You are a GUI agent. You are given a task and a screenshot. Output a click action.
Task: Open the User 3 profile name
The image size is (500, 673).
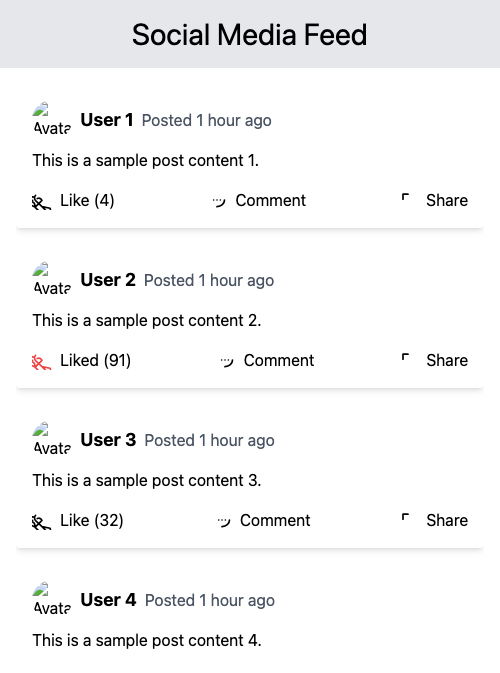click(x=108, y=440)
